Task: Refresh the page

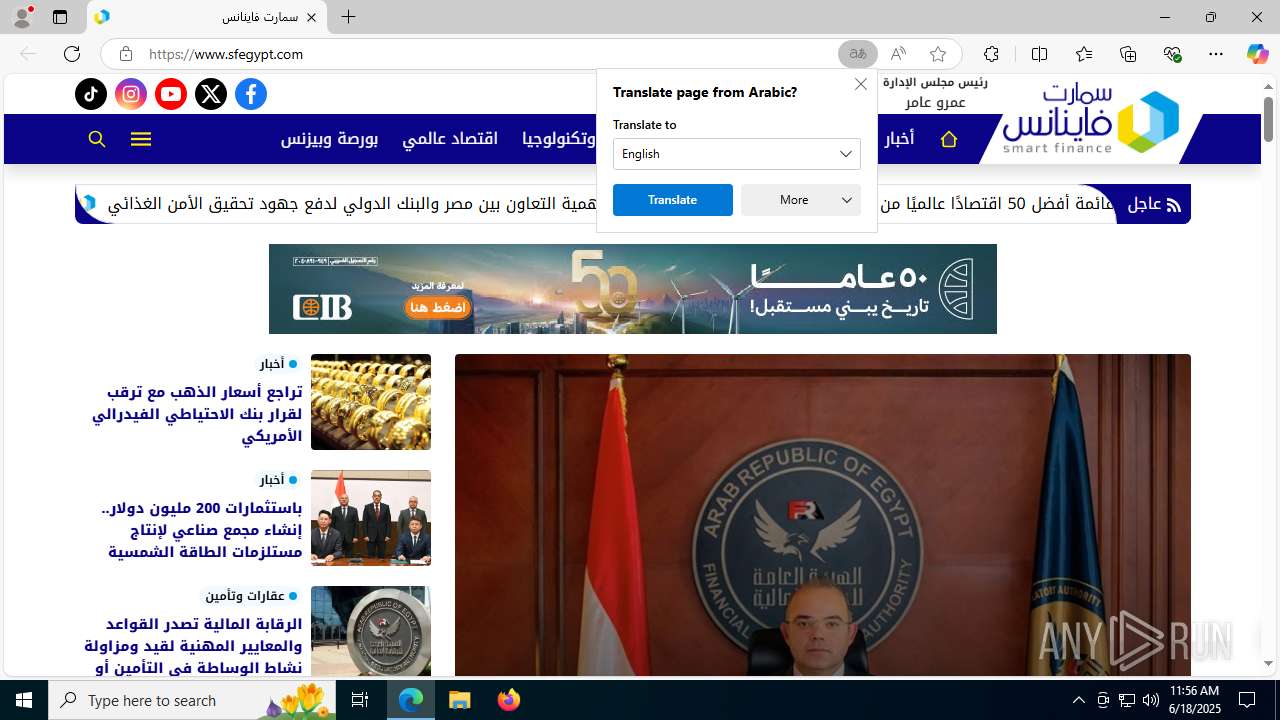Action: [72, 54]
